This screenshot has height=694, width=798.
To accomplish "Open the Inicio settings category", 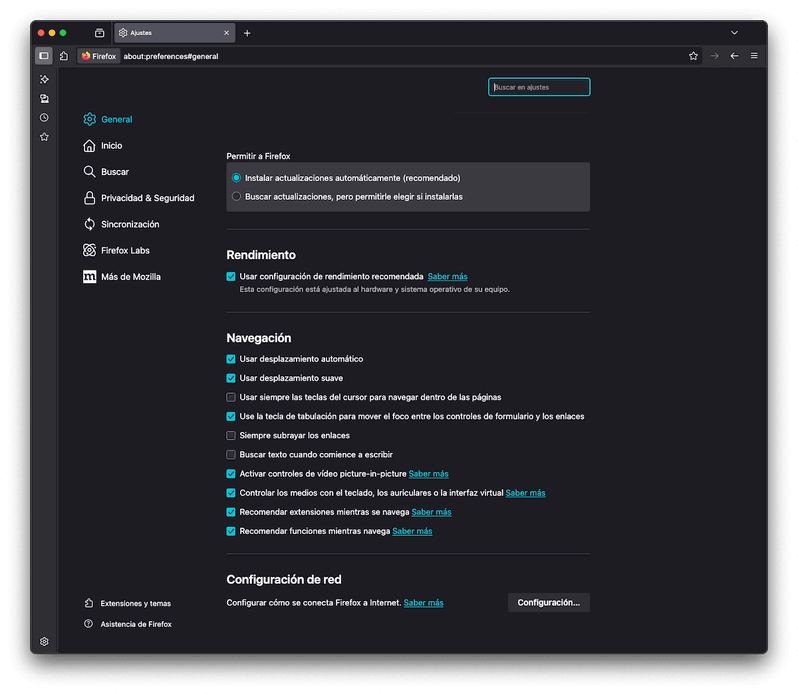I will click(103, 146).
